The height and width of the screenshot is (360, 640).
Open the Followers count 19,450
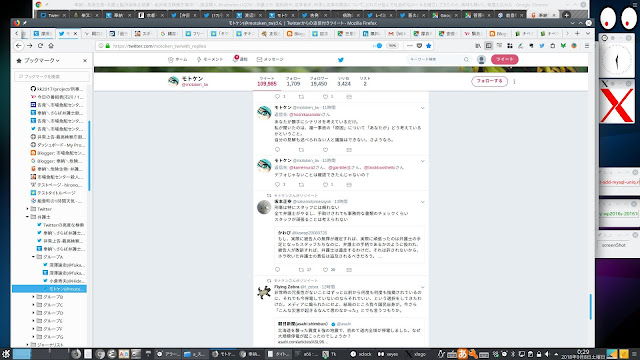[318, 81]
